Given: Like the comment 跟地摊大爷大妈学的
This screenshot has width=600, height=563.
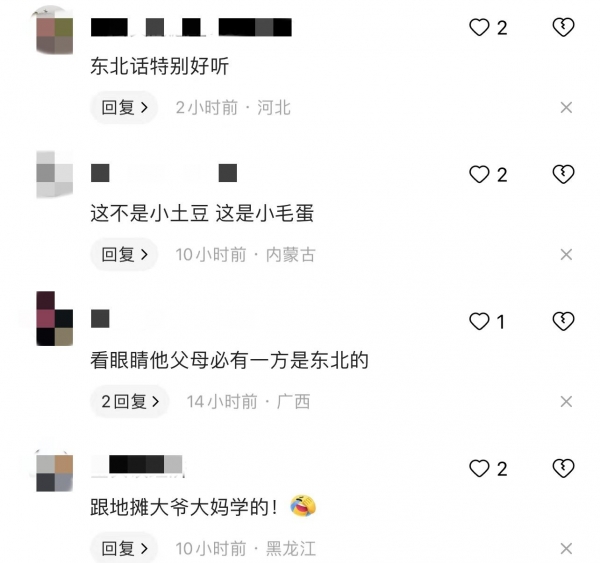Looking at the screenshot, I should click(x=479, y=468).
